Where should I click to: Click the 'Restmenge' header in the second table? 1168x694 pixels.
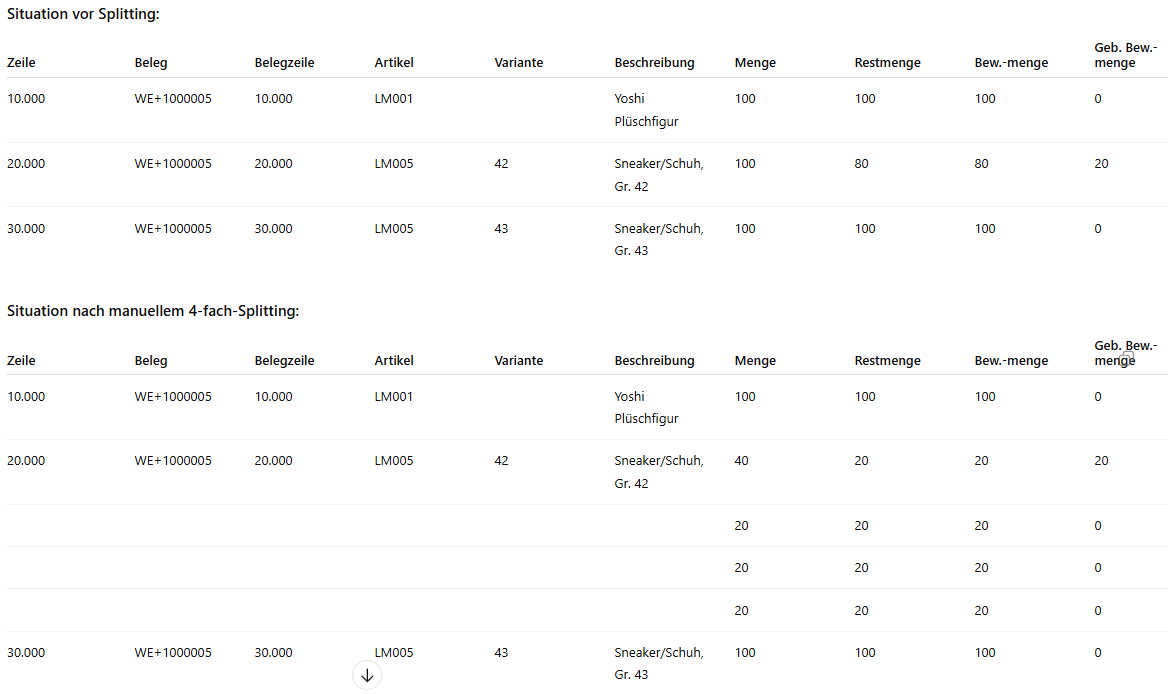point(887,361)
